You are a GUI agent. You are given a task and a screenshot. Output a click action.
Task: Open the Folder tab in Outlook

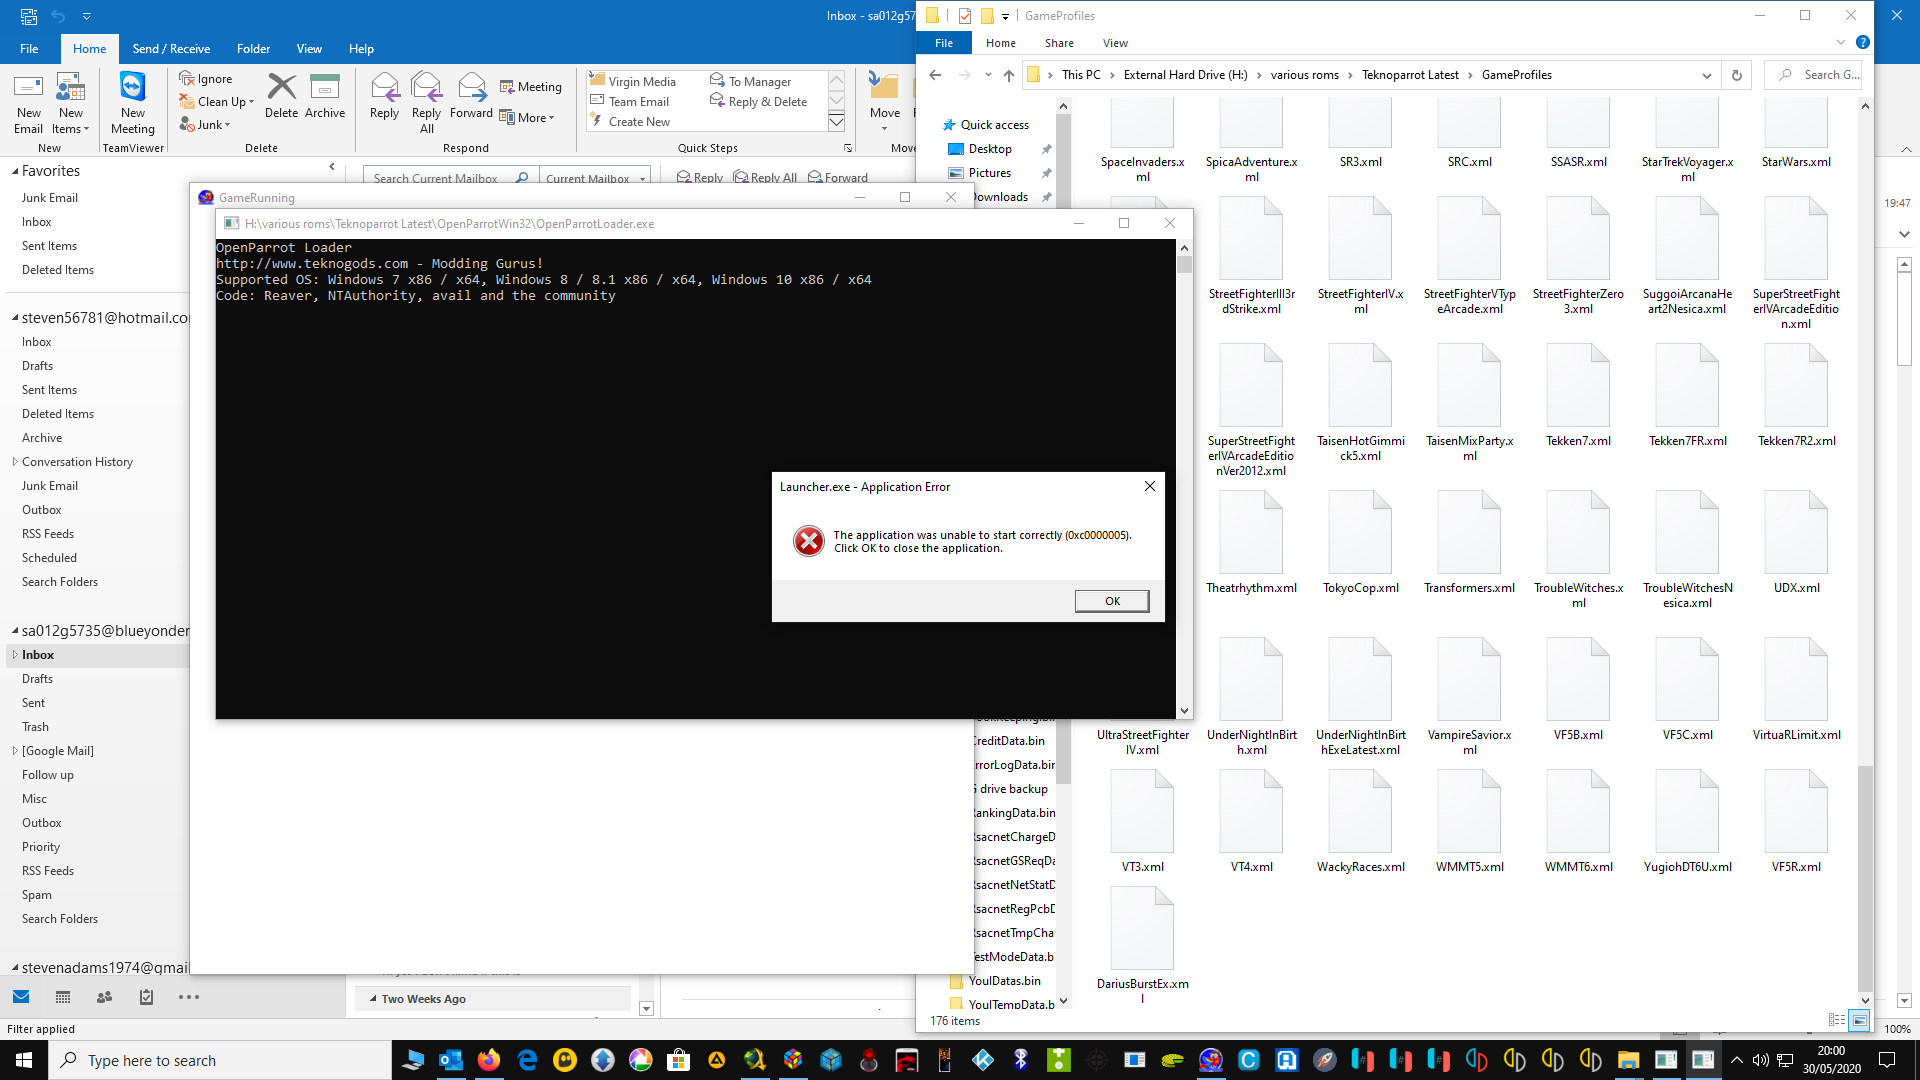point(253,48)
